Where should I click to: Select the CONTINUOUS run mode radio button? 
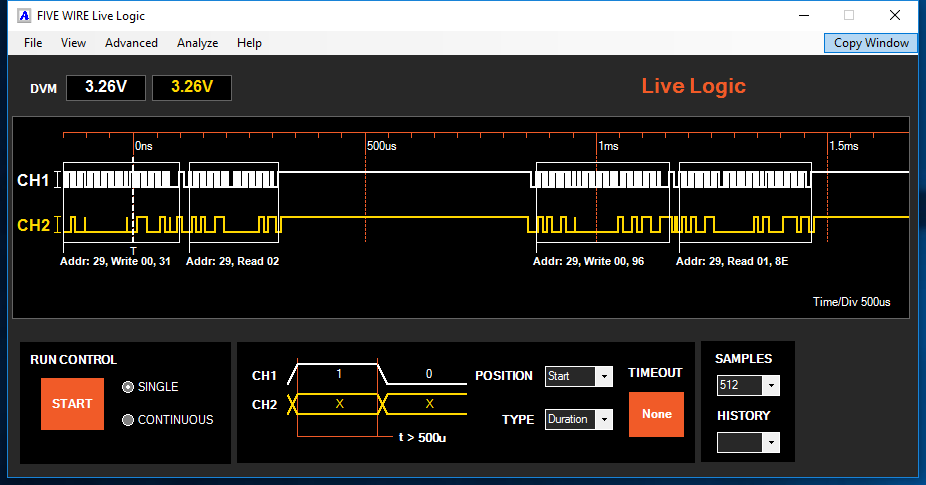pos(128,420)
